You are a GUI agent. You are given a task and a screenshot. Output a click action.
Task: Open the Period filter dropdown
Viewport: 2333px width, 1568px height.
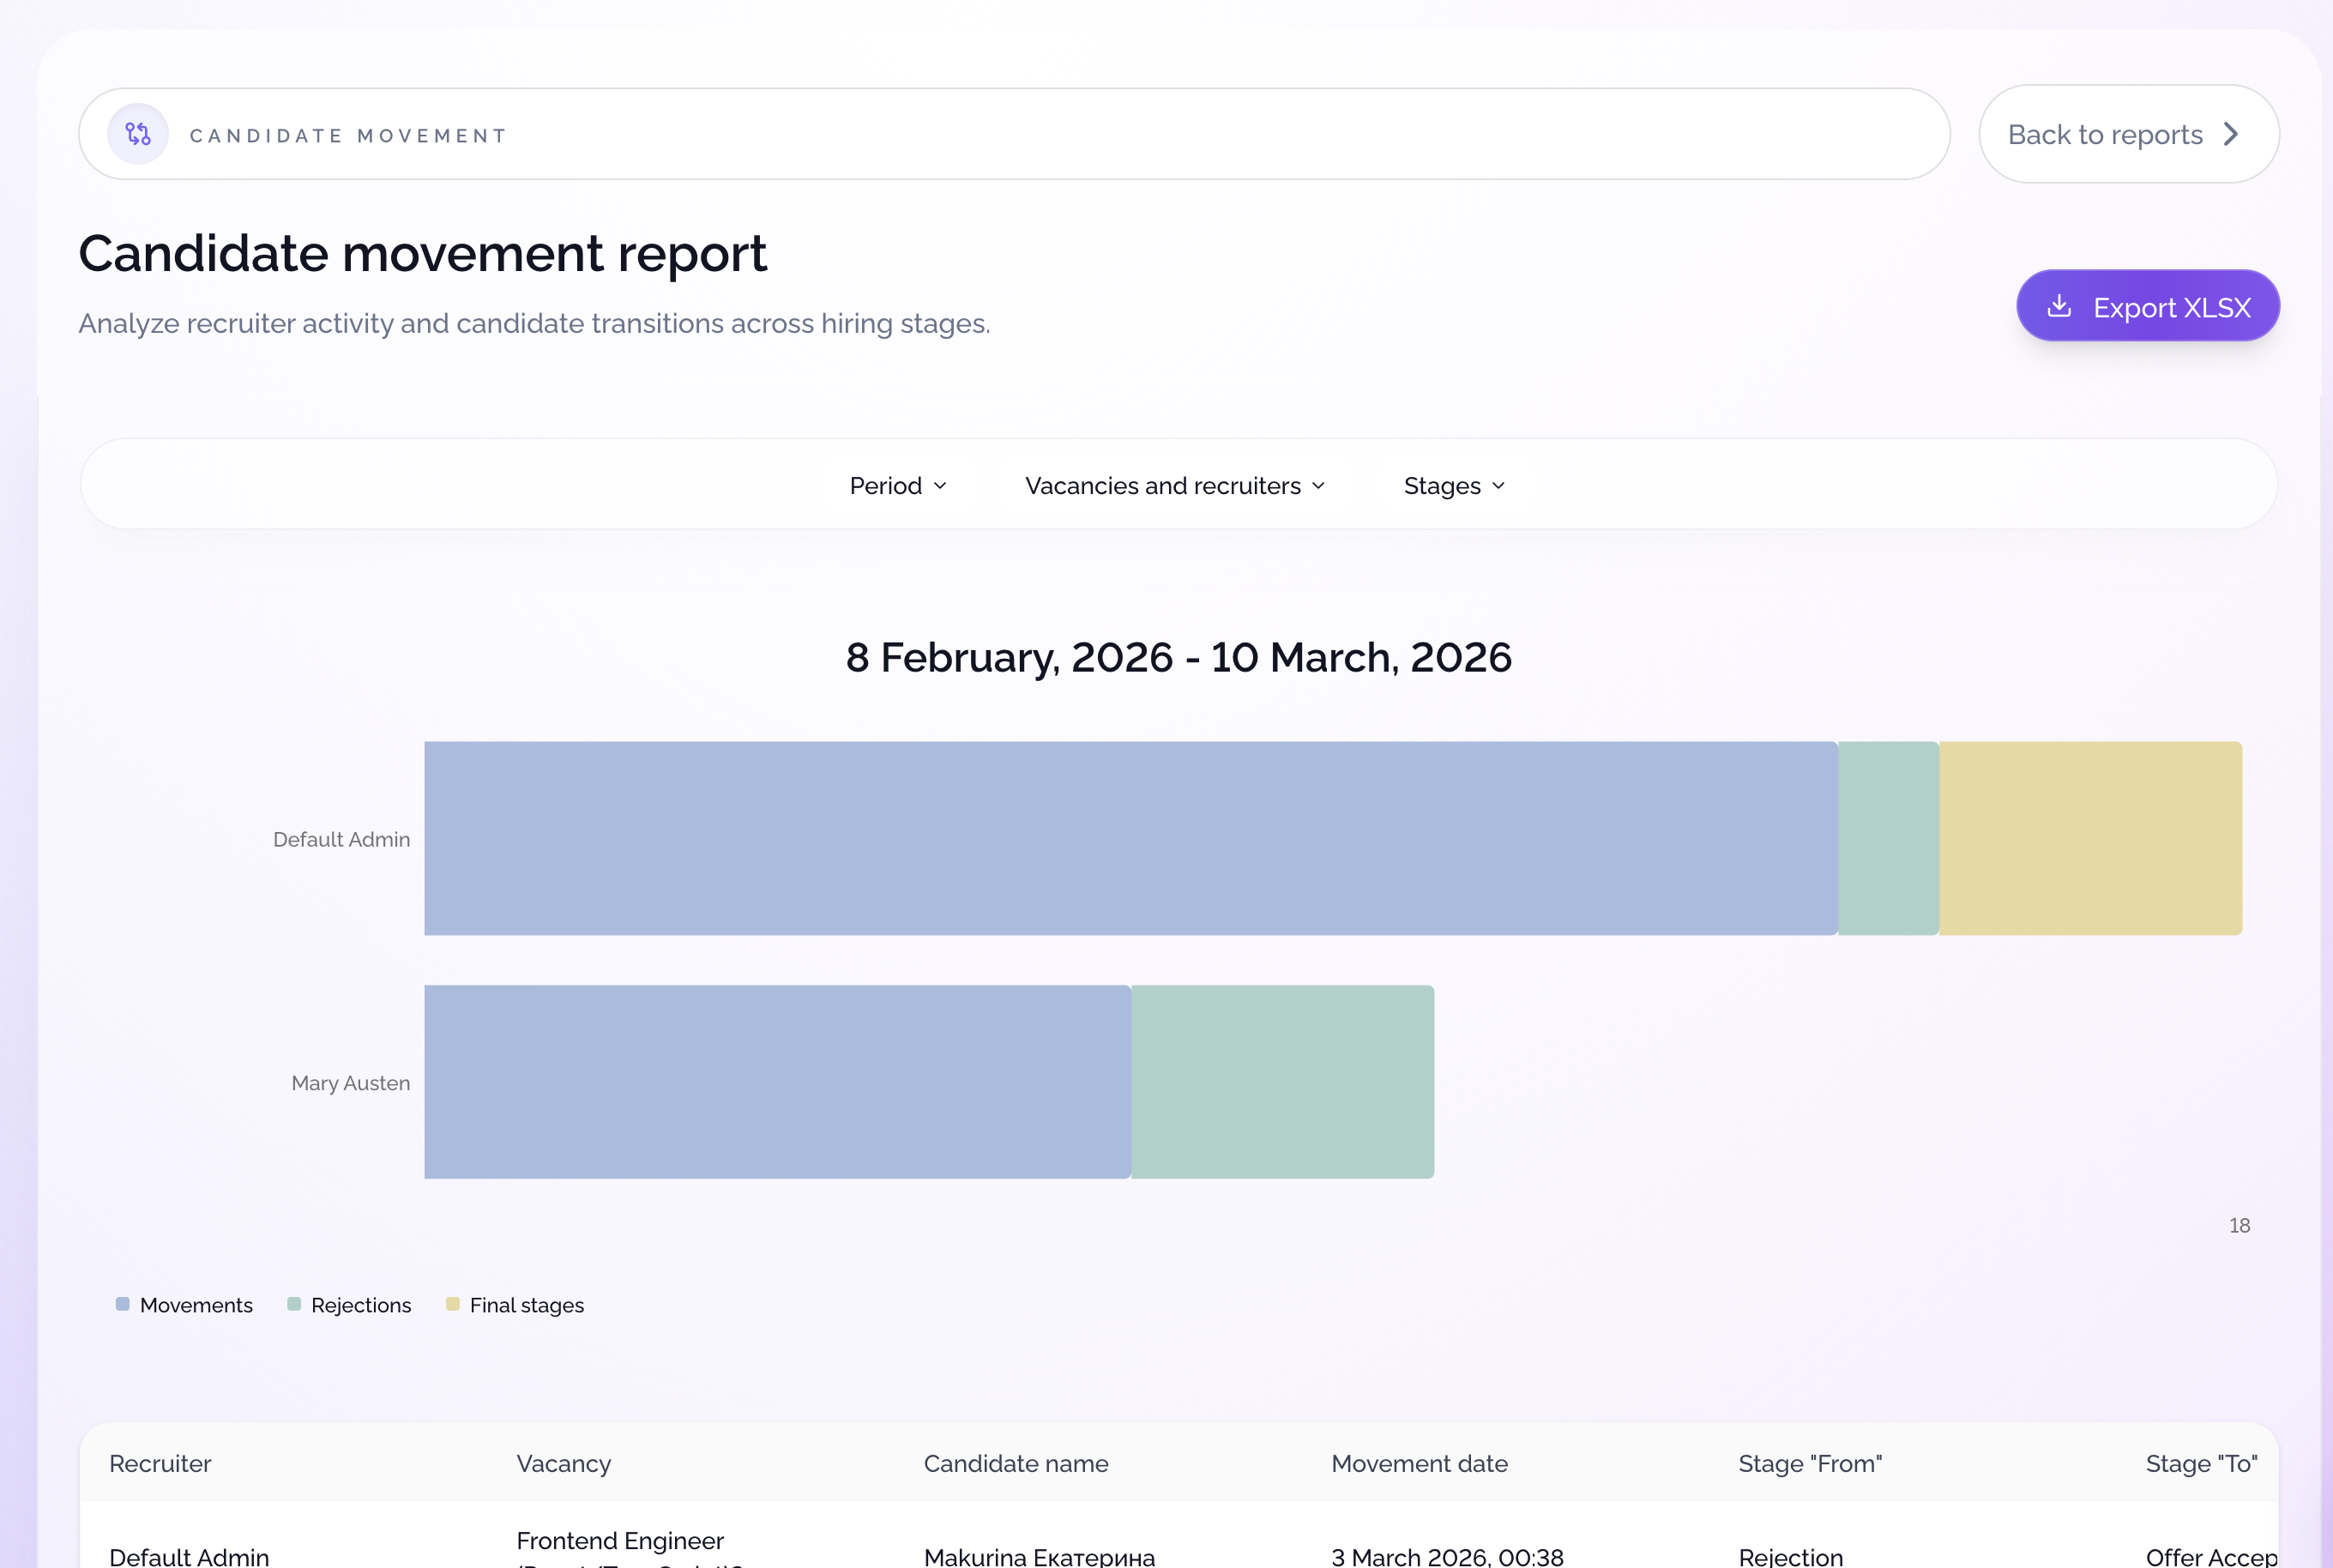click(x=897, y=486)
